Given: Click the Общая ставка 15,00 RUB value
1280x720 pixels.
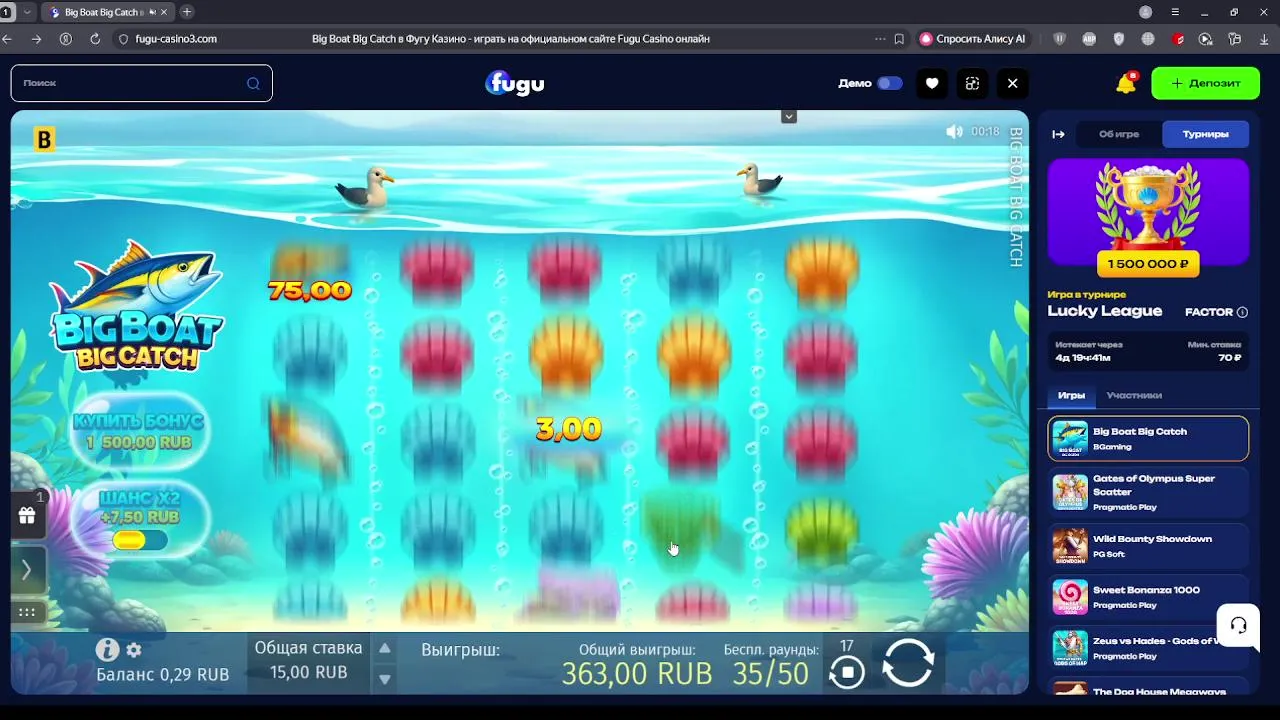Looking at the screenshot, I should click(308, 672).
